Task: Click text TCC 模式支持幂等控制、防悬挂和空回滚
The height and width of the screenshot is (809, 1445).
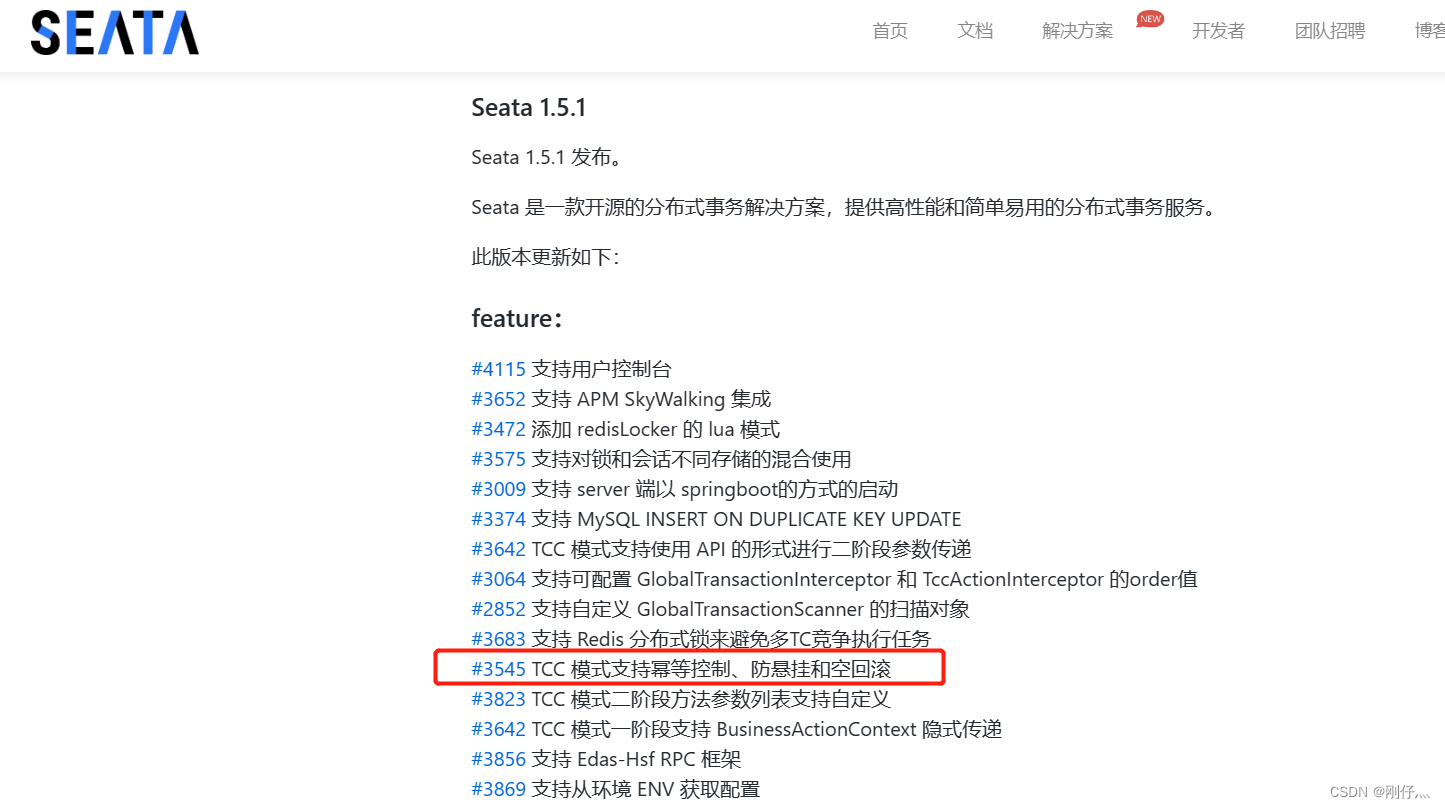Action: (x=711, y=669)
